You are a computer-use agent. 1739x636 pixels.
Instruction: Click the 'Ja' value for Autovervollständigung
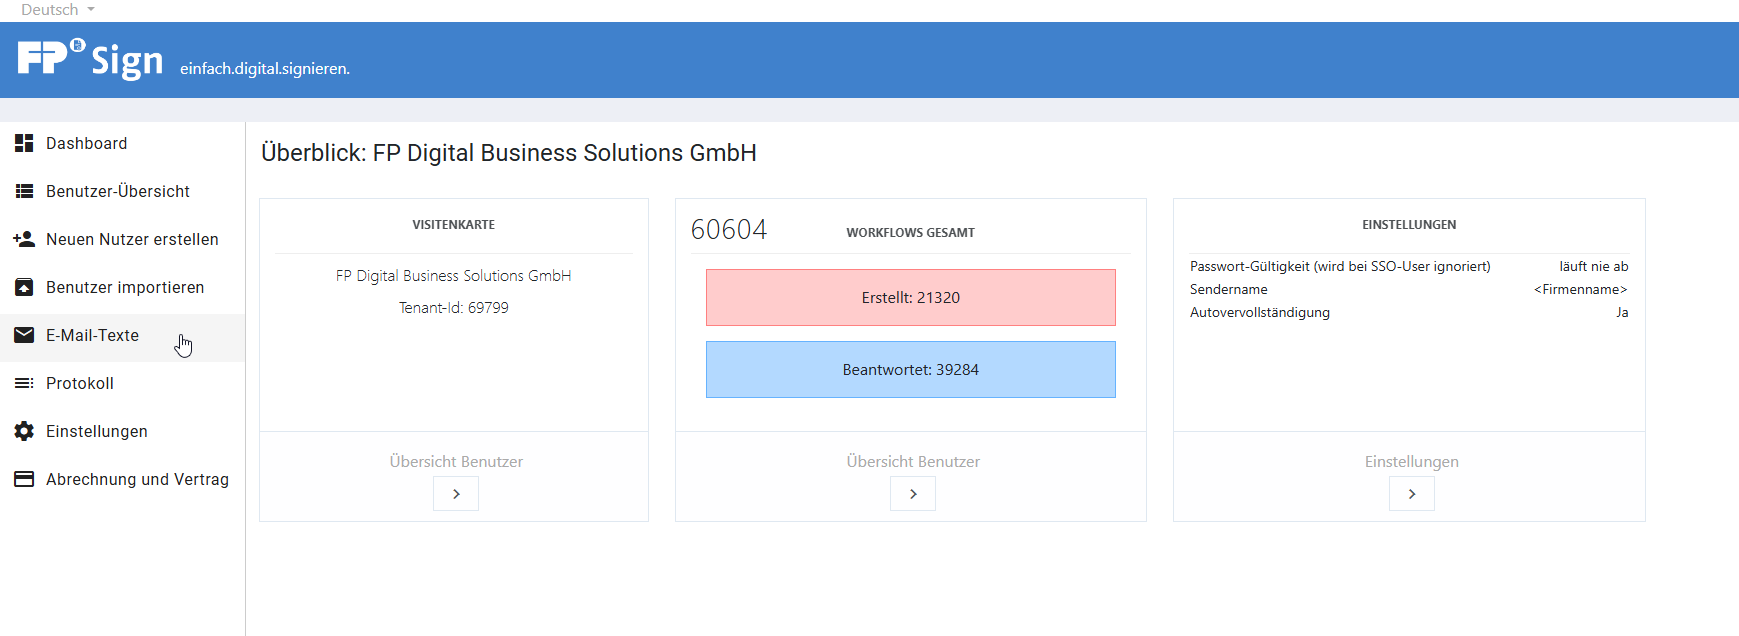1622,313
